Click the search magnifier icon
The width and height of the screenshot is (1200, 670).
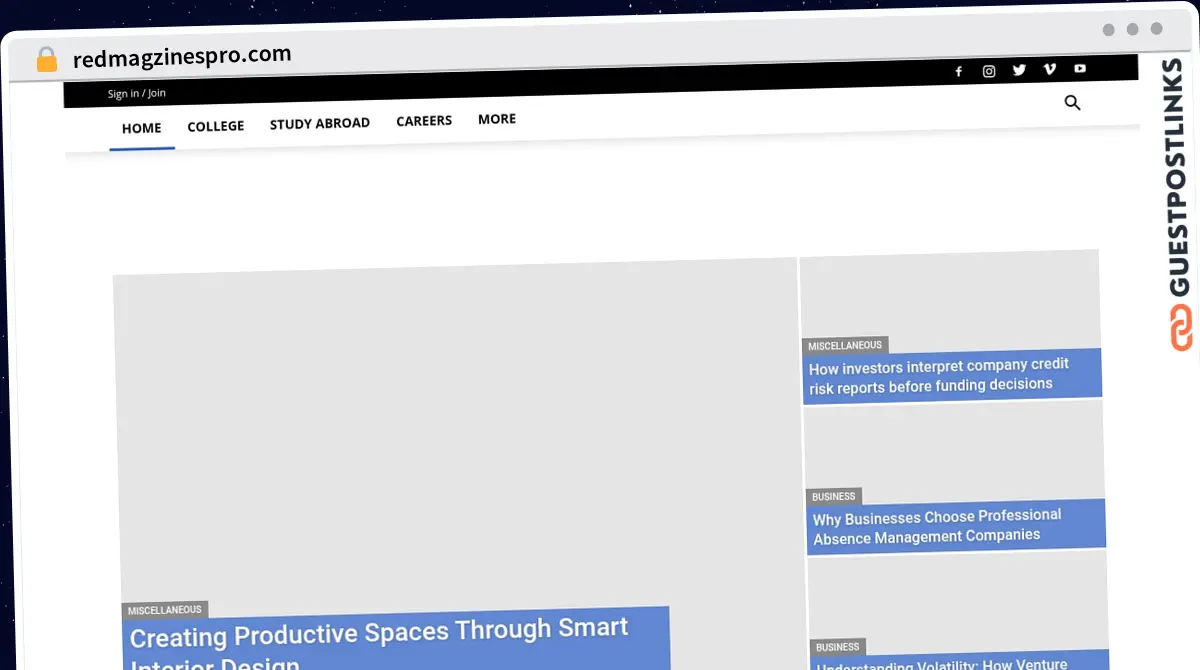click(1073, 102)
